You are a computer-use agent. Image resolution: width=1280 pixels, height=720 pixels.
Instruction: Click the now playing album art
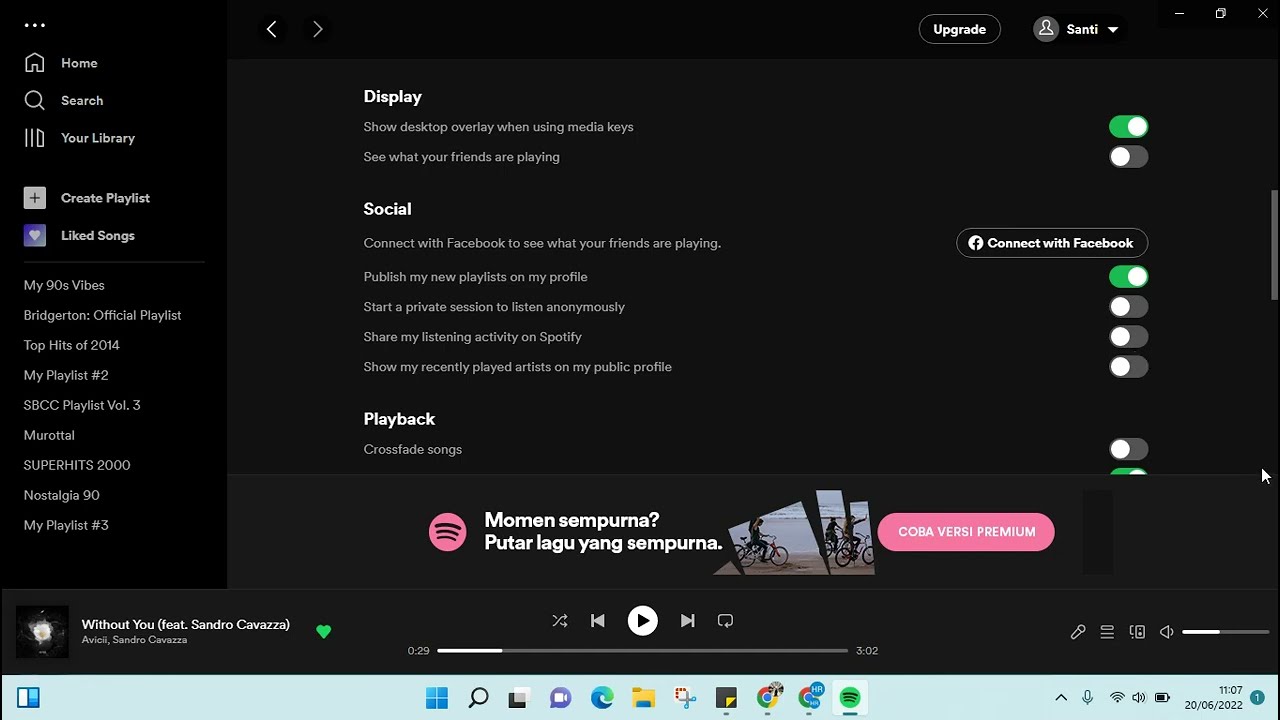[x=42, y=632]
